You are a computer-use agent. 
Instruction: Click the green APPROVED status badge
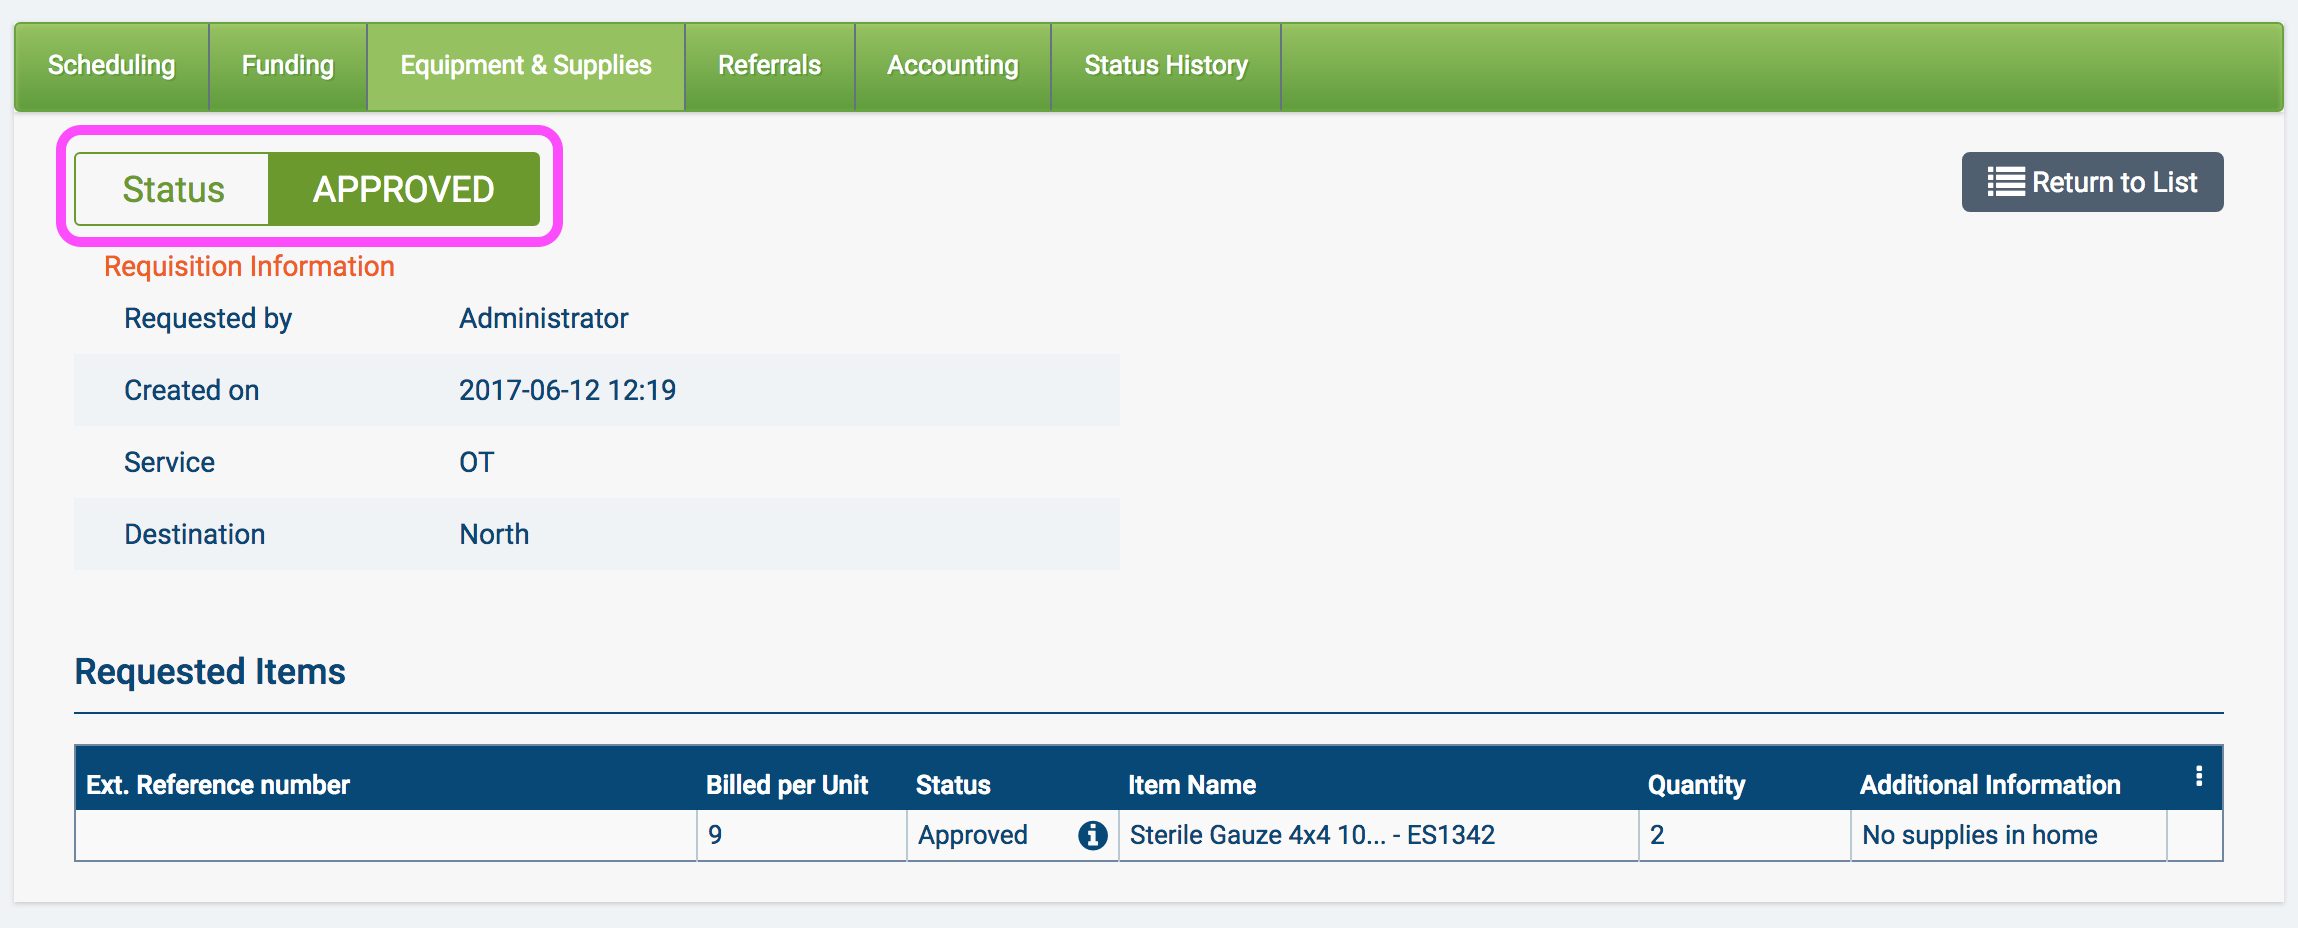404,189
